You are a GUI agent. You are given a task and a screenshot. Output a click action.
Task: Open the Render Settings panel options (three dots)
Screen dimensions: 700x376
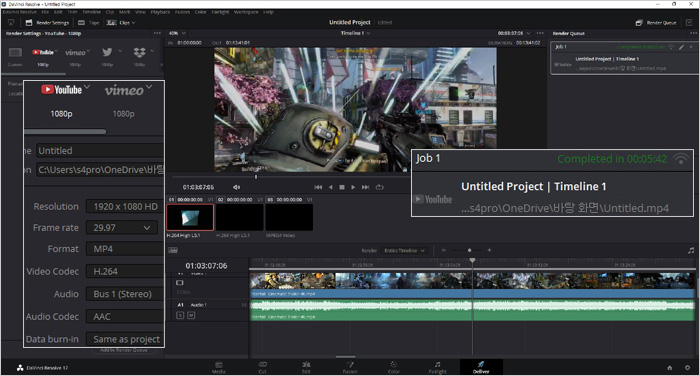[x=157, y=33]
